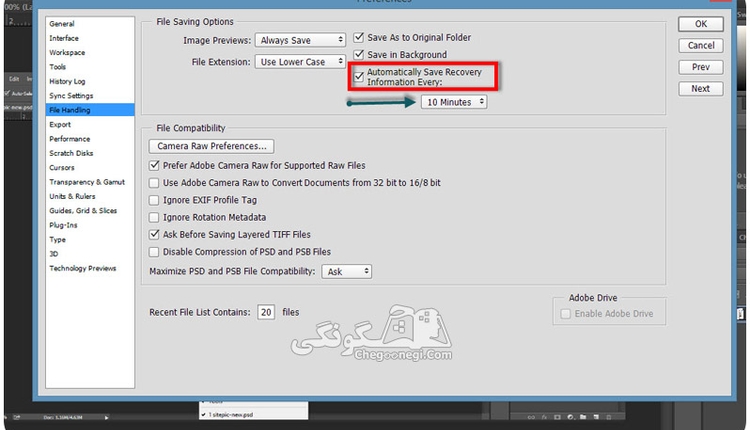Screen dimensions: 750x430
Task: Click the add layer mask icon
Action: 557,417
